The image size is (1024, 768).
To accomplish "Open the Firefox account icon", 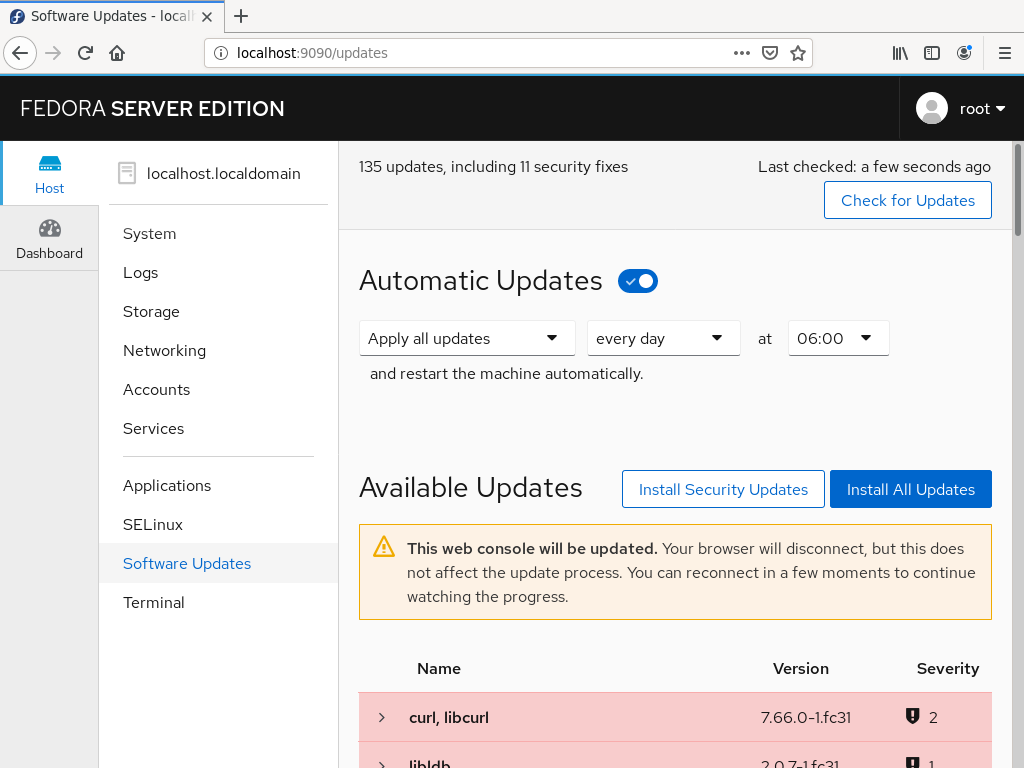I will click(964, 53).
